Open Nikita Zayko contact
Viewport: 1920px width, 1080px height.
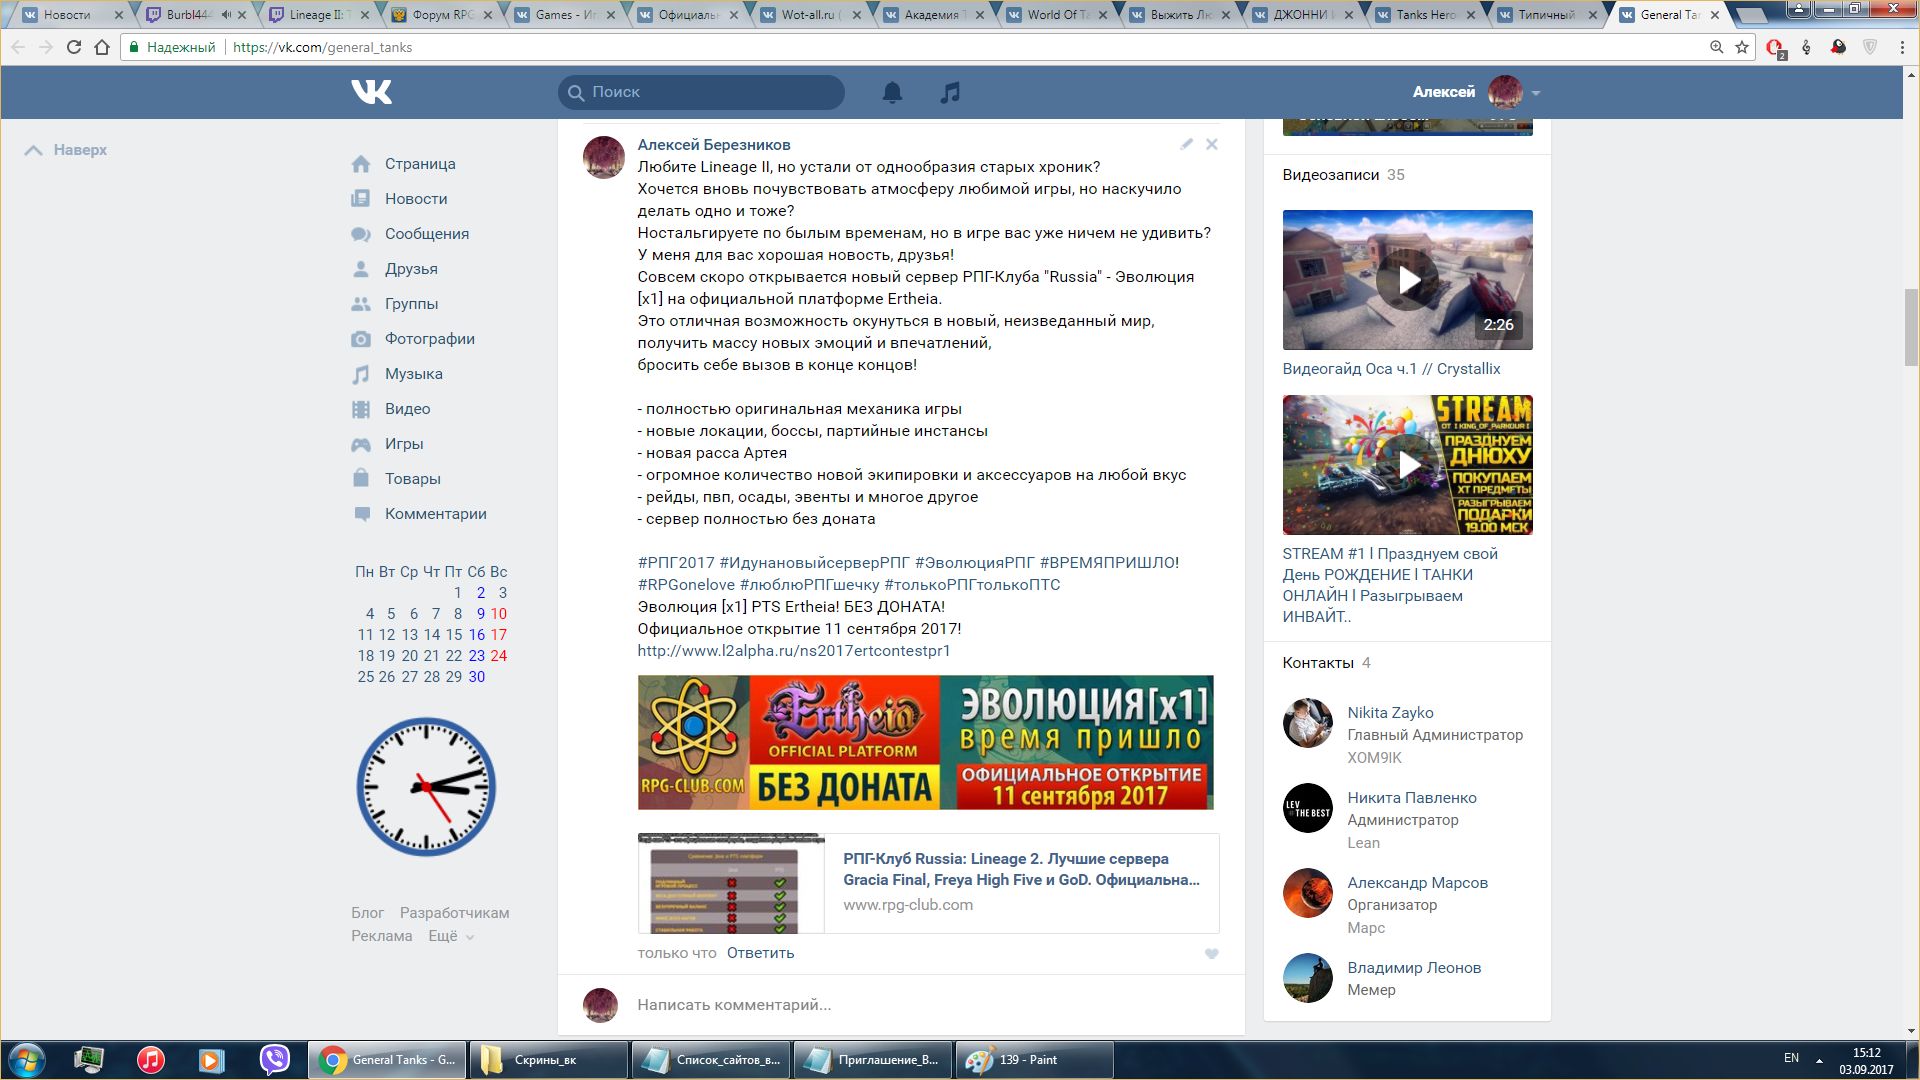pyautogui.click(x=1390, y=713)
